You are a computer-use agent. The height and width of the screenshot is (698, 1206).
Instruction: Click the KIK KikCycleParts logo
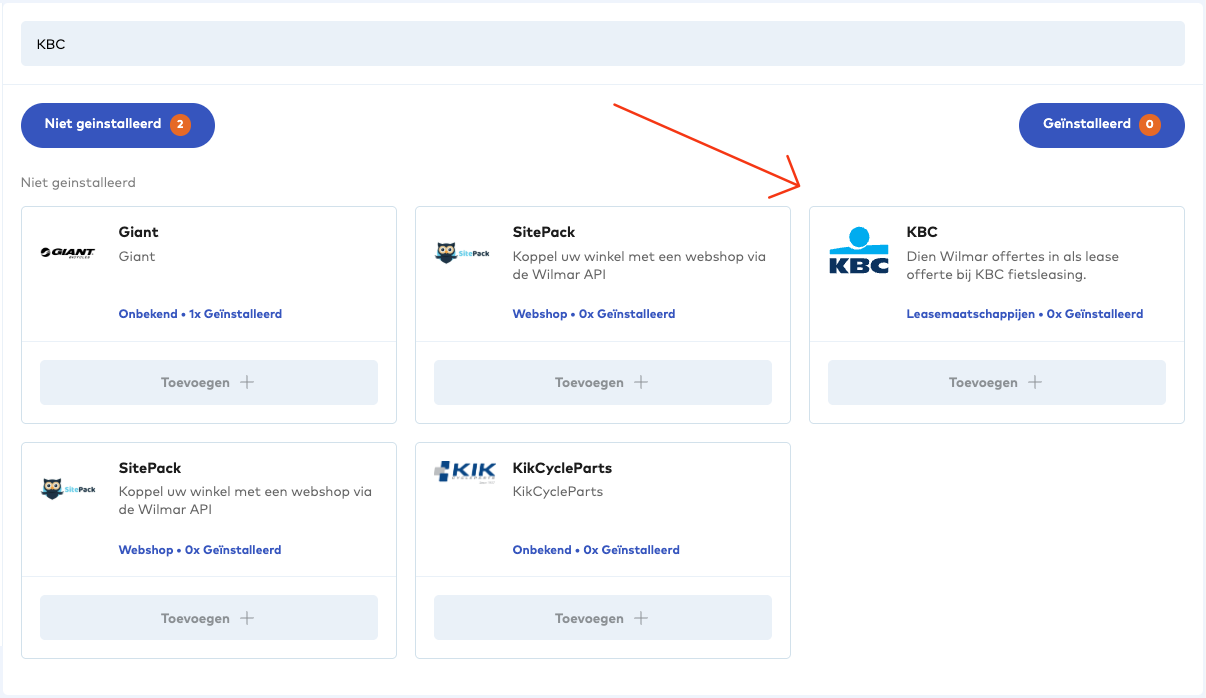(x=464, y=471)
